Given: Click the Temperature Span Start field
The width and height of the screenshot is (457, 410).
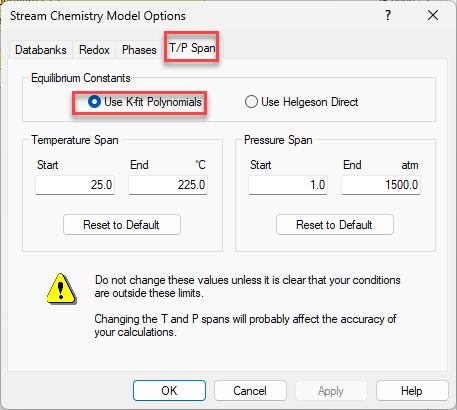Looking at the screenshot, I should pos(75,185).
